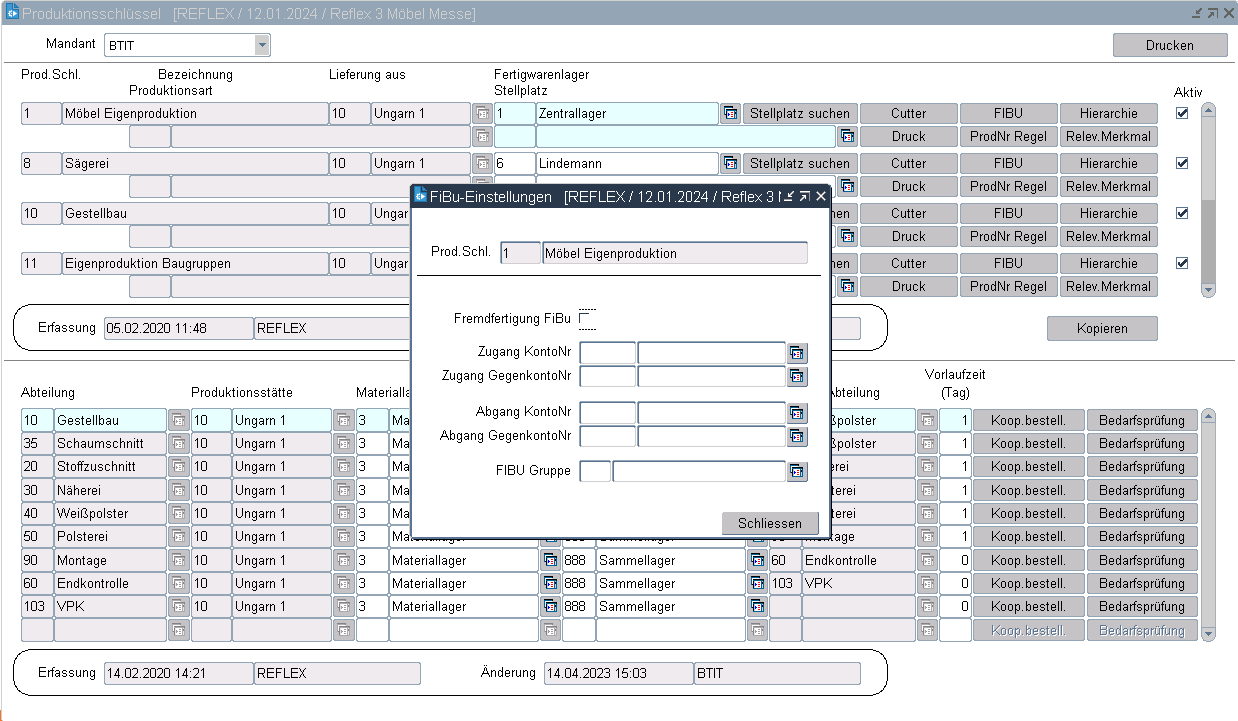Click Bedarfsprüfung button in Montage row
Image resolution: width=1238 pixels, height=721 pixels.
pos(1141,561)
